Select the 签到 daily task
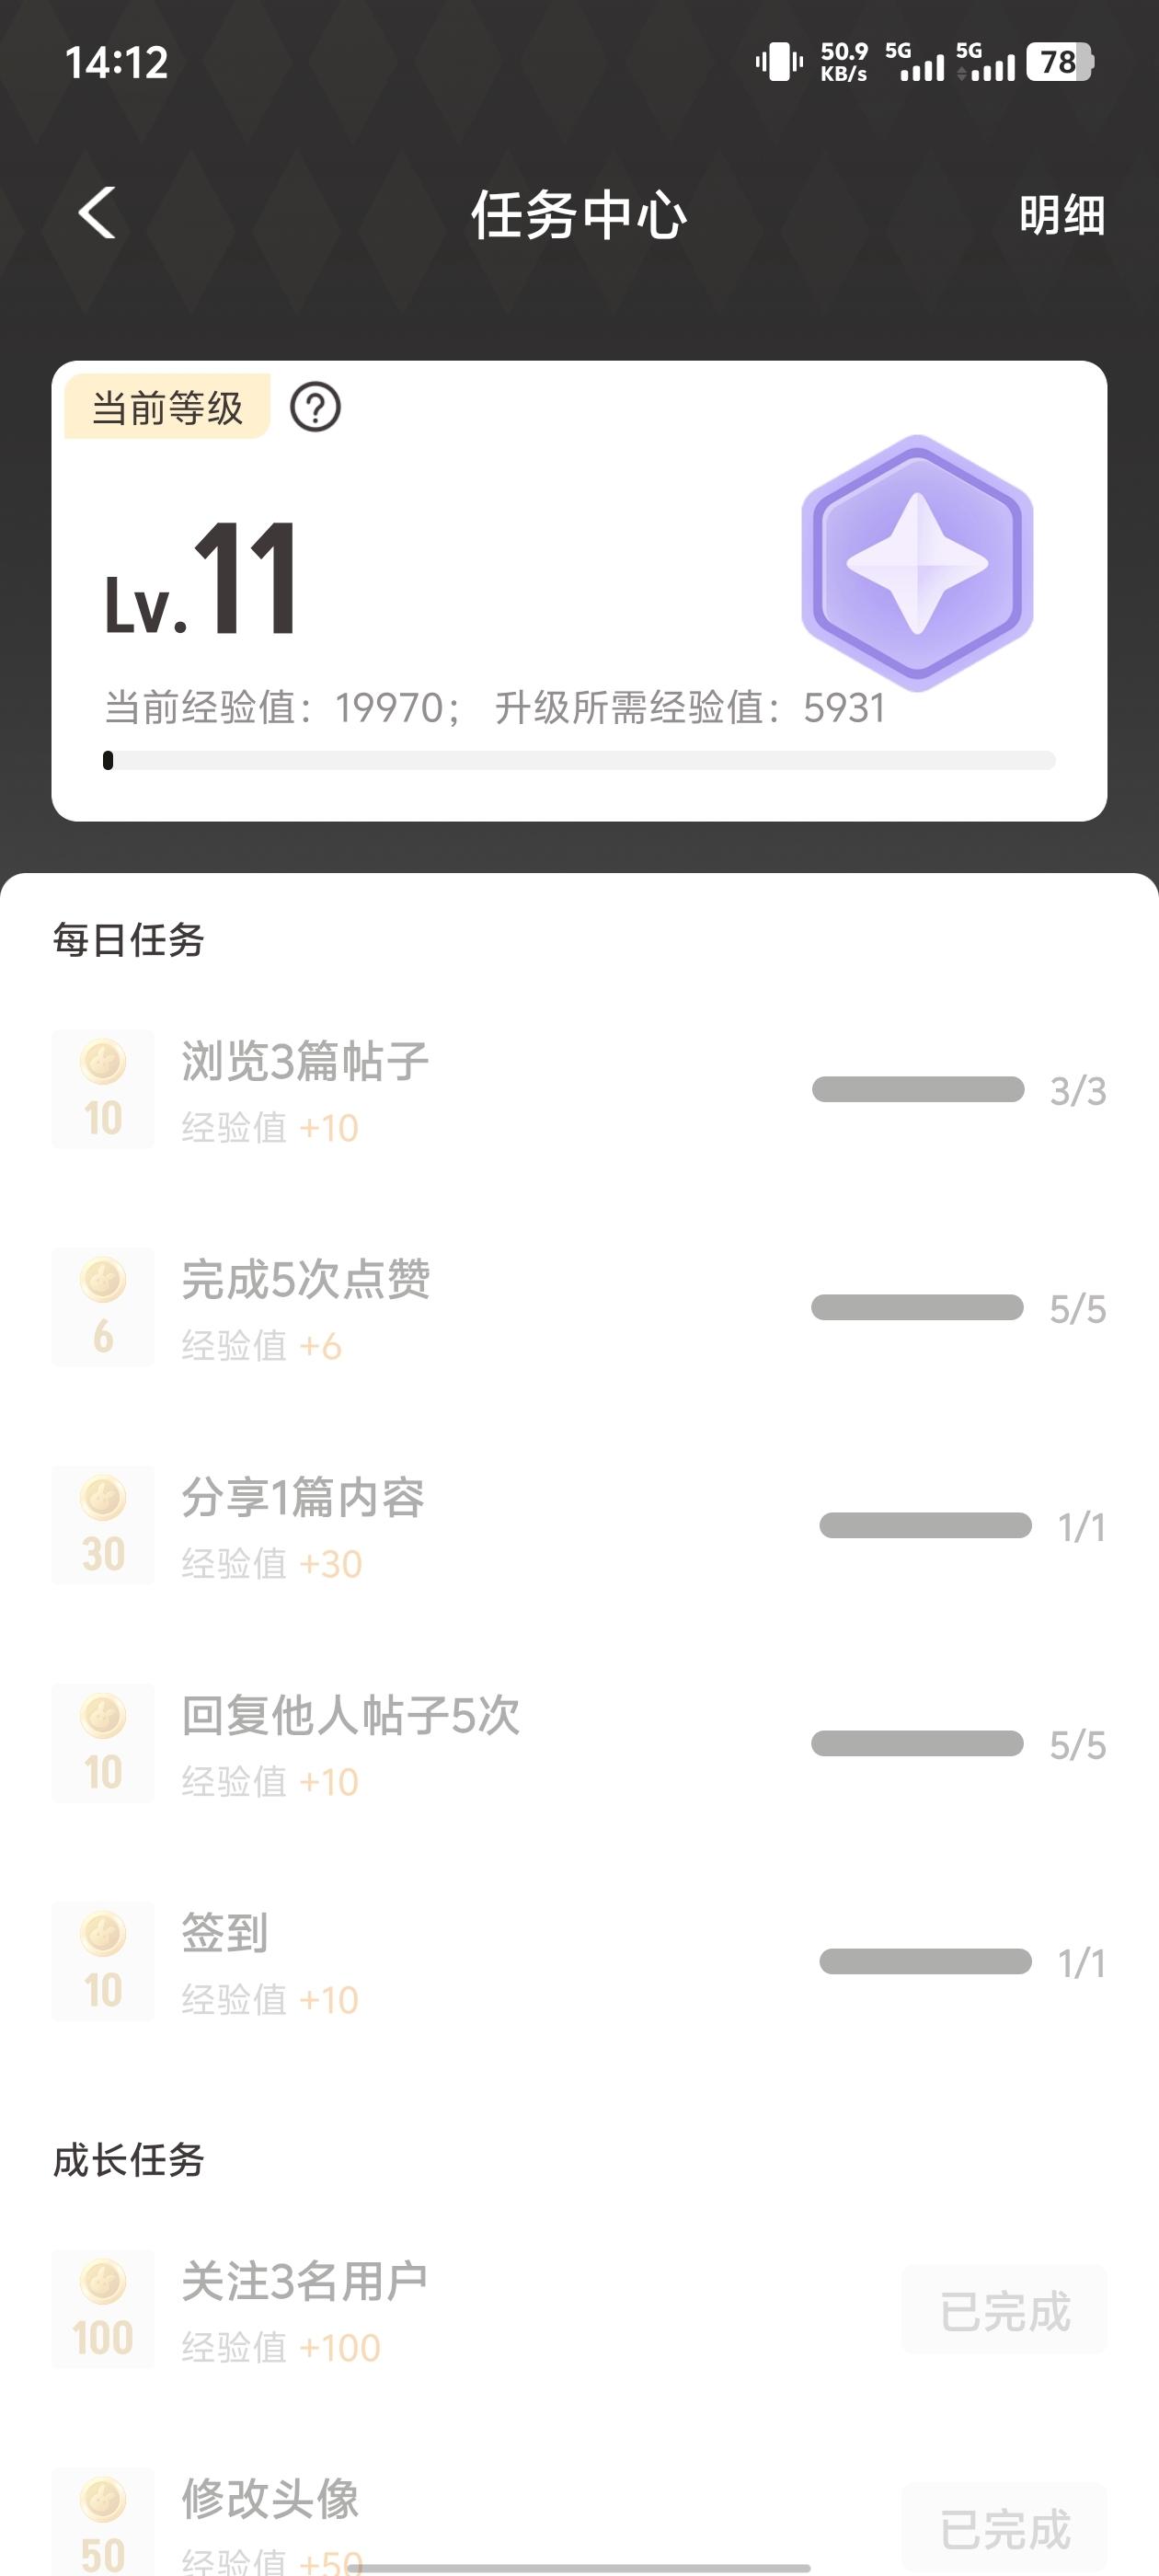 (224, 1933)
